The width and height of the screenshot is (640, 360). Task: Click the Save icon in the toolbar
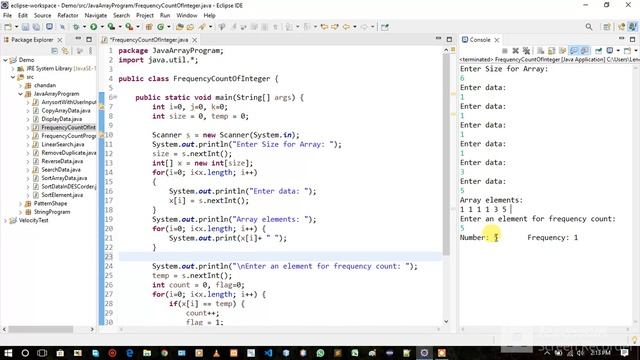pos(25,27)
